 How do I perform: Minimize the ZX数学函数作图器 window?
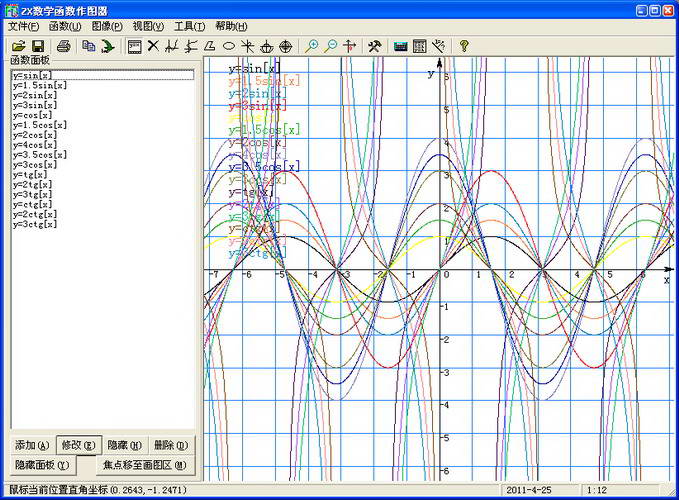(x=642, y=11)
